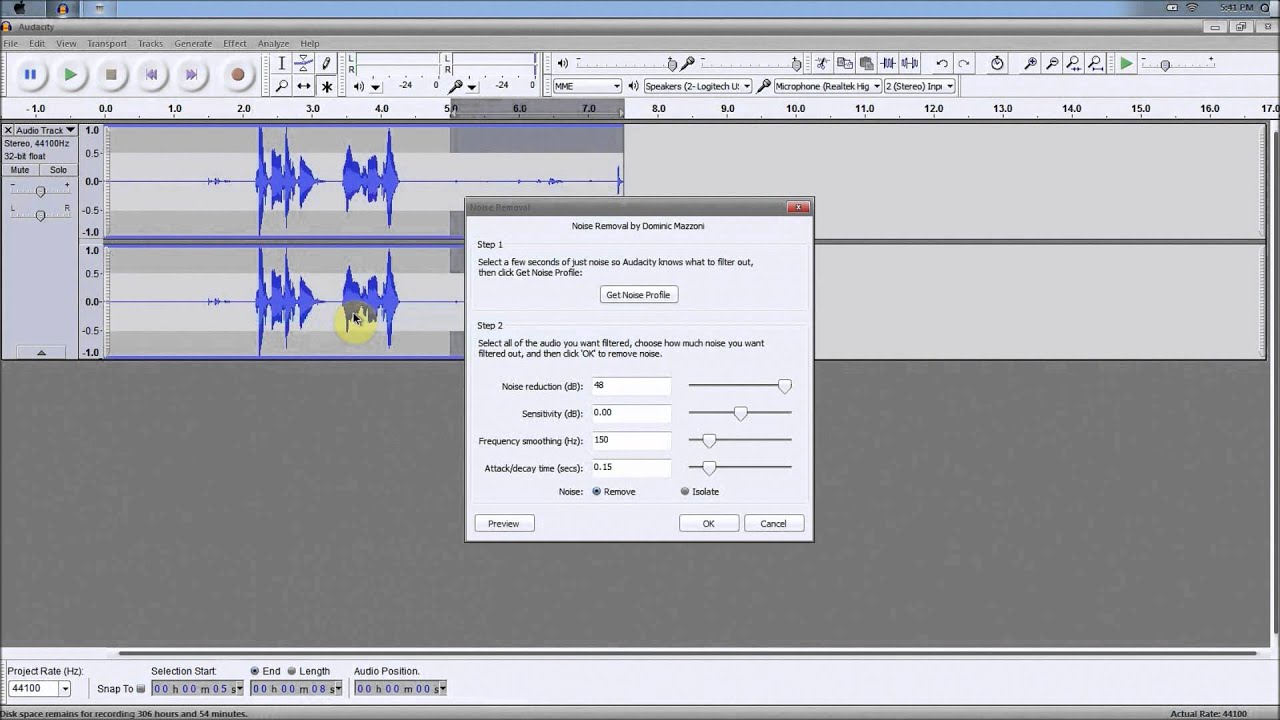Click the Cut scissors icon
Viewport: 1280px width, 720px height.
pos(823,63)
